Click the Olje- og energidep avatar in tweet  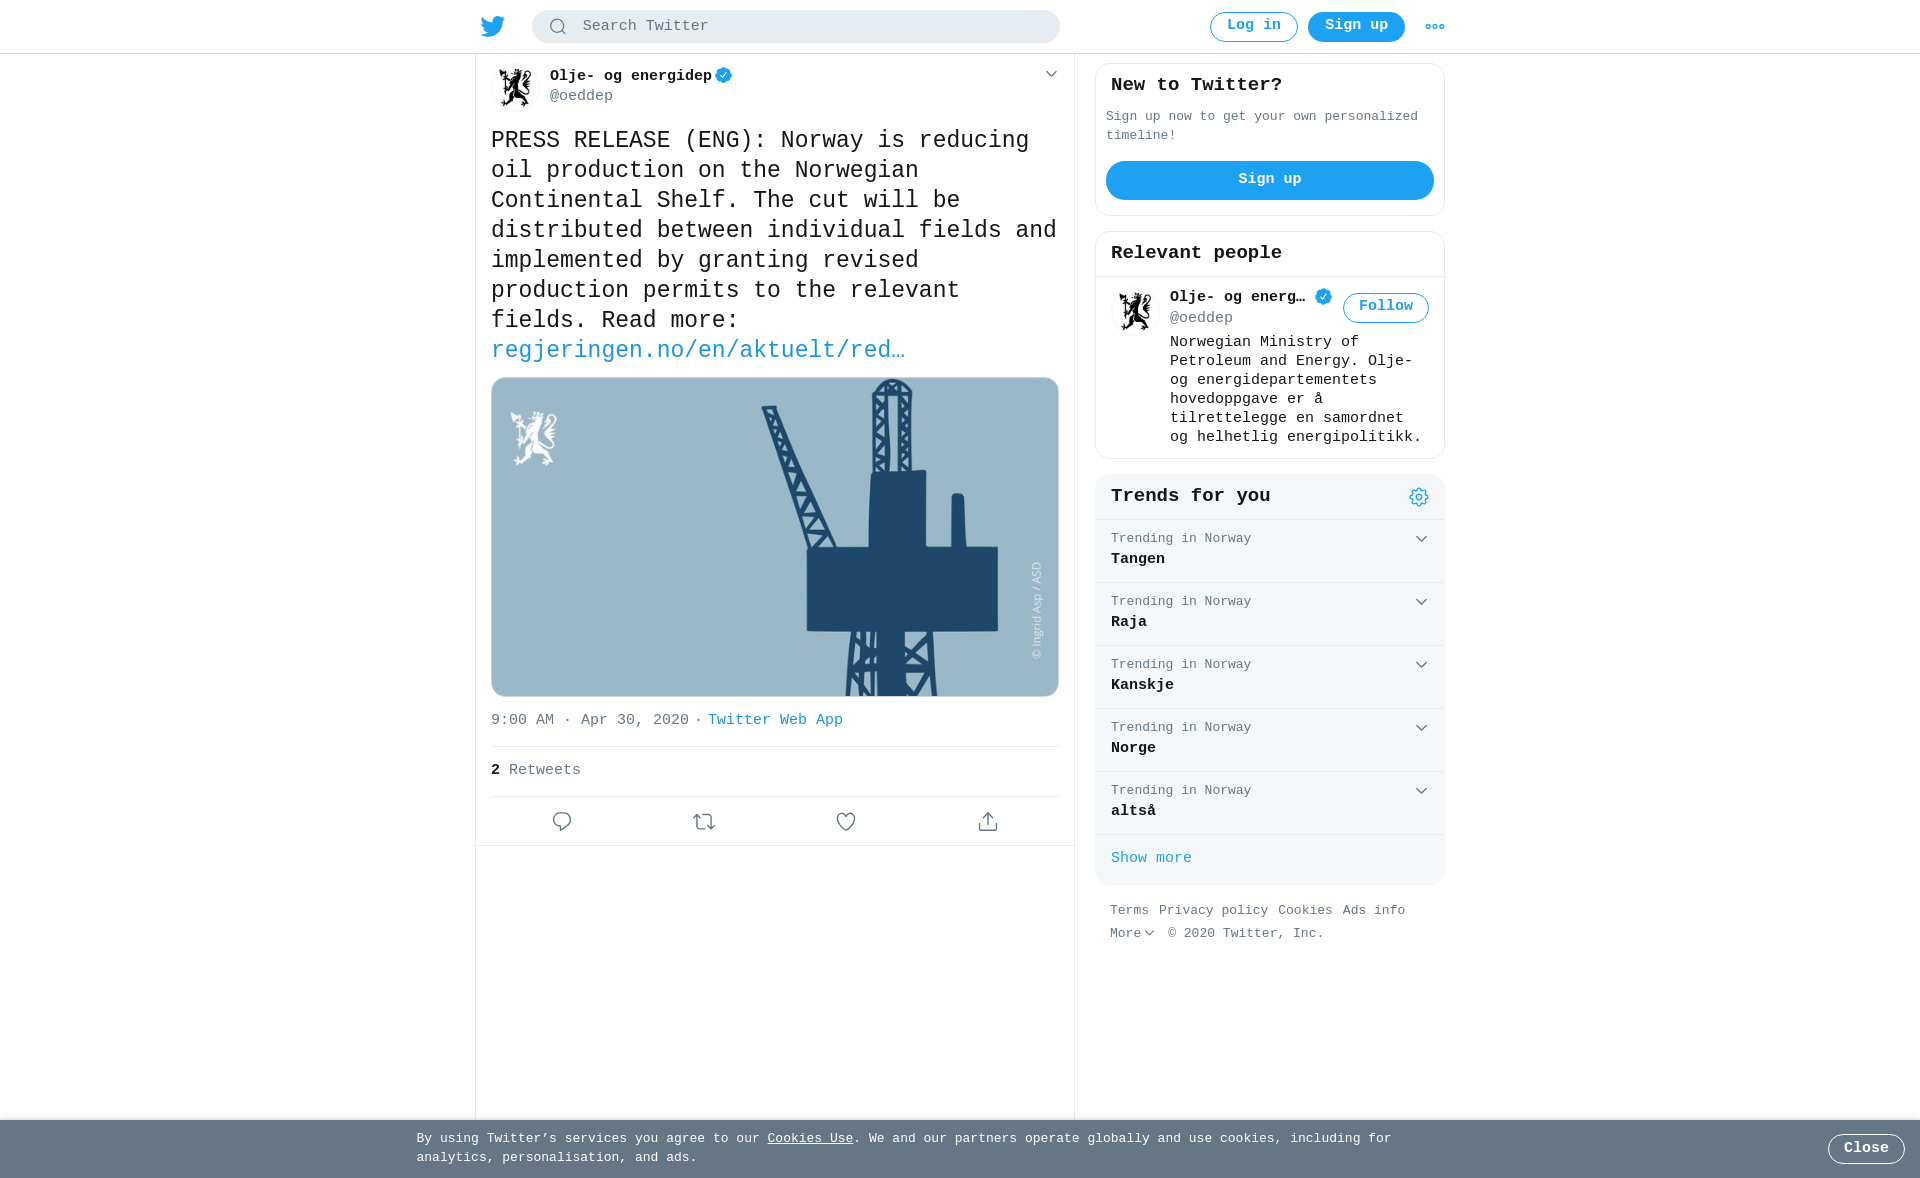516,87
